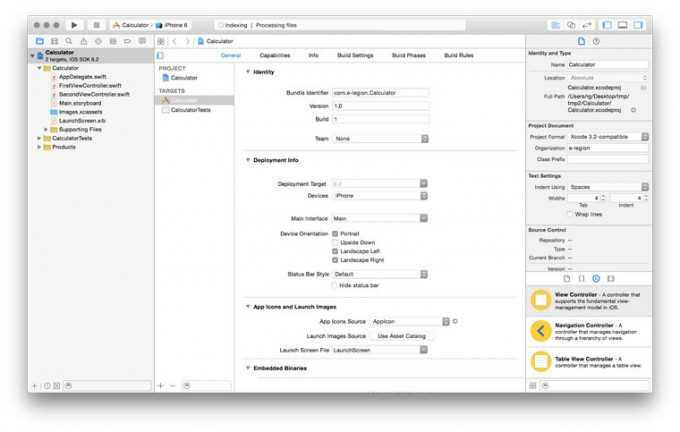Open the Symbol navigator
Image resolution: width=680 pixels, height=432 pixels.
[54, 41]
